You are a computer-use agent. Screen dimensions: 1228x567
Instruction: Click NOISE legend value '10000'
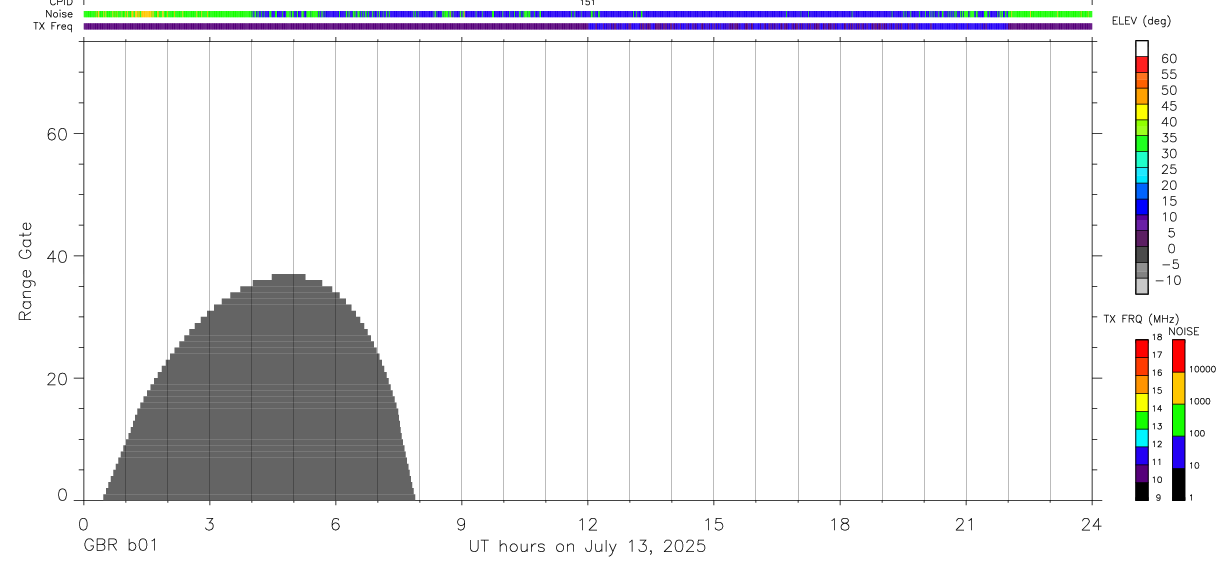coord(1202,369)
